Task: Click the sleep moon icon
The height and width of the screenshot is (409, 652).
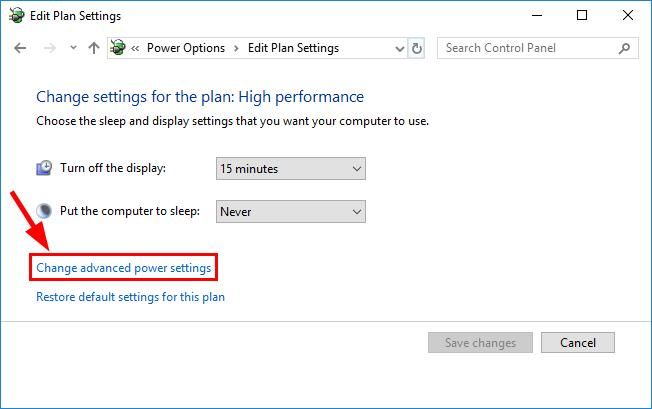Action: tap(44, 211)
